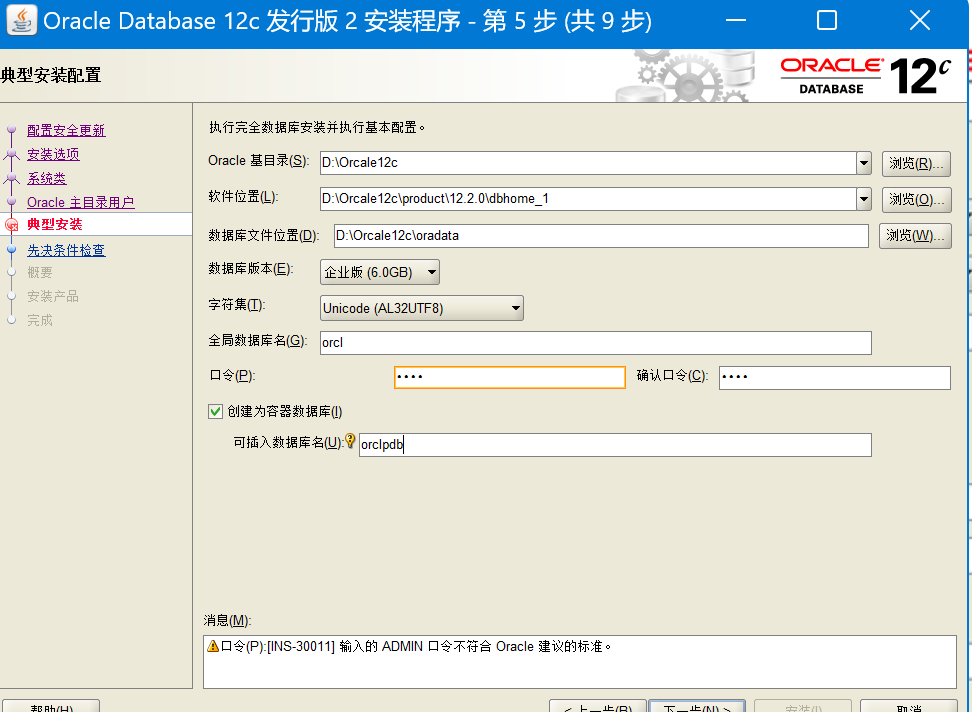This screenshot has height=712, width=972.
Task: Focus 确认口令 password field
Action: (834, 377)
